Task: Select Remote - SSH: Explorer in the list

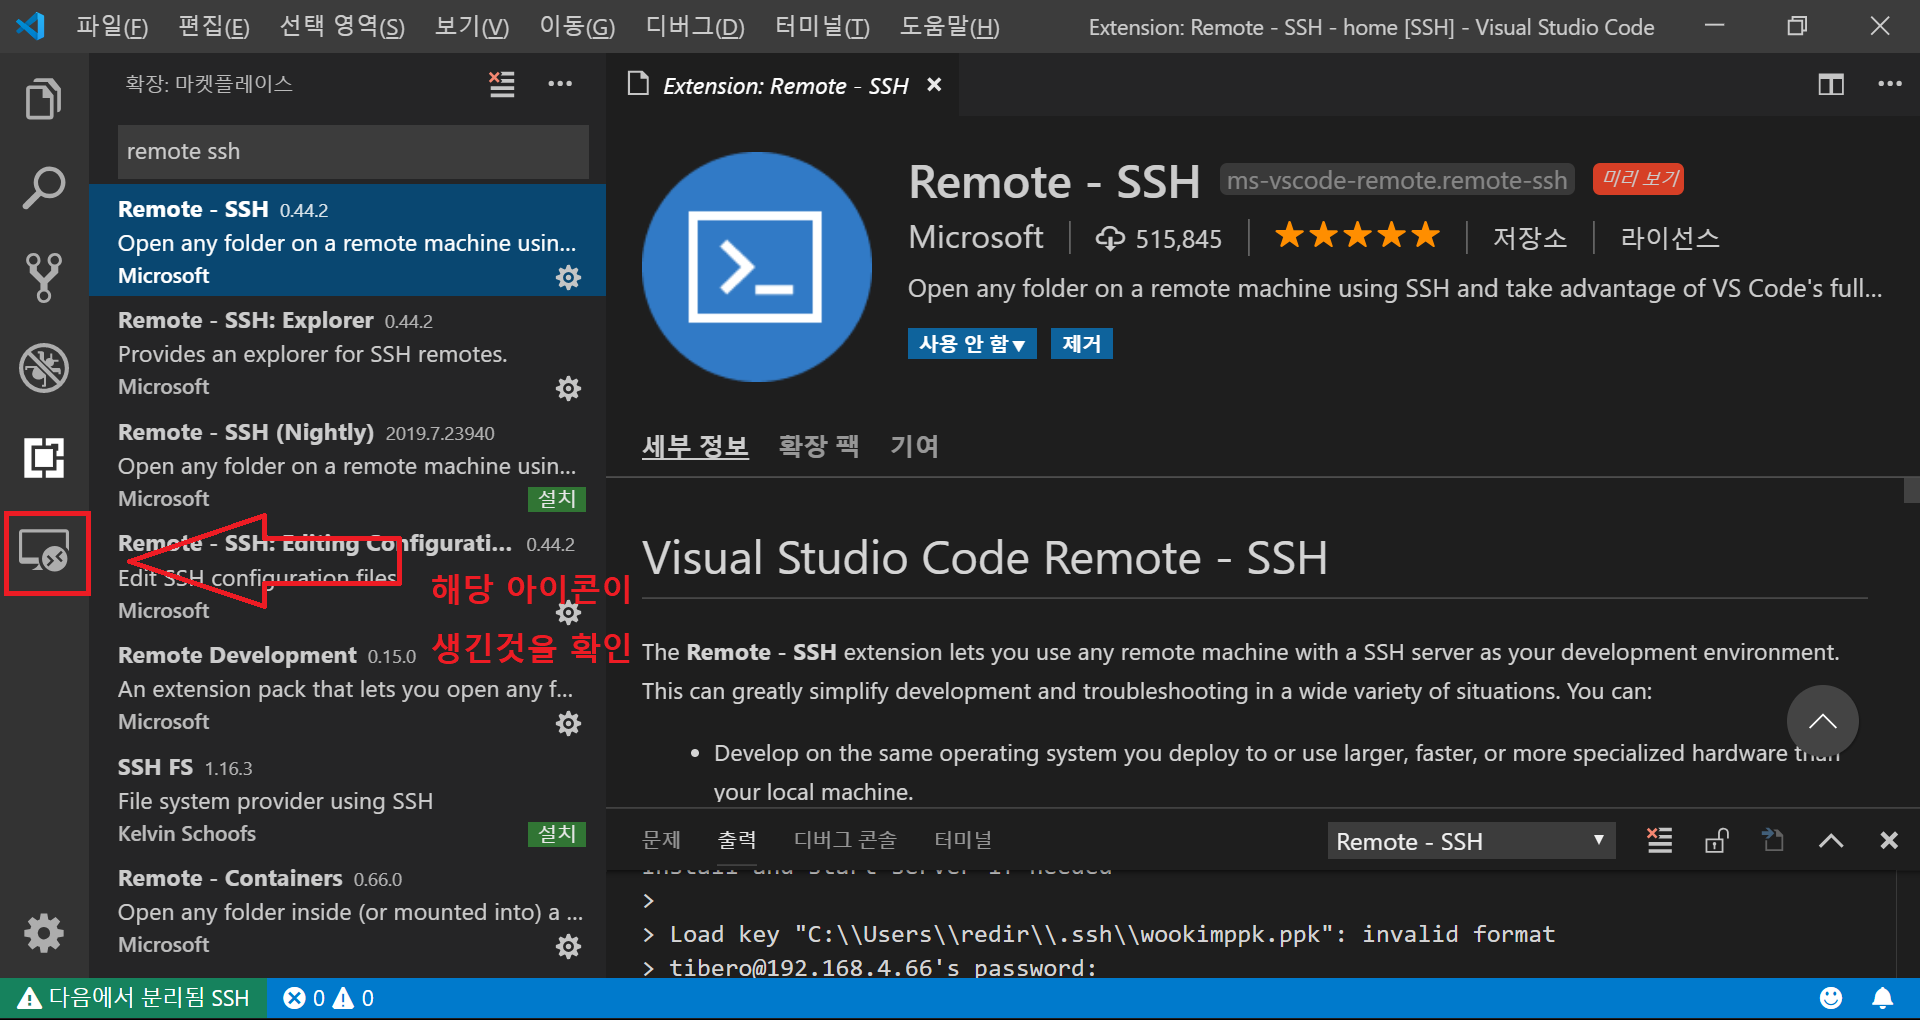Action: (347, 352)
